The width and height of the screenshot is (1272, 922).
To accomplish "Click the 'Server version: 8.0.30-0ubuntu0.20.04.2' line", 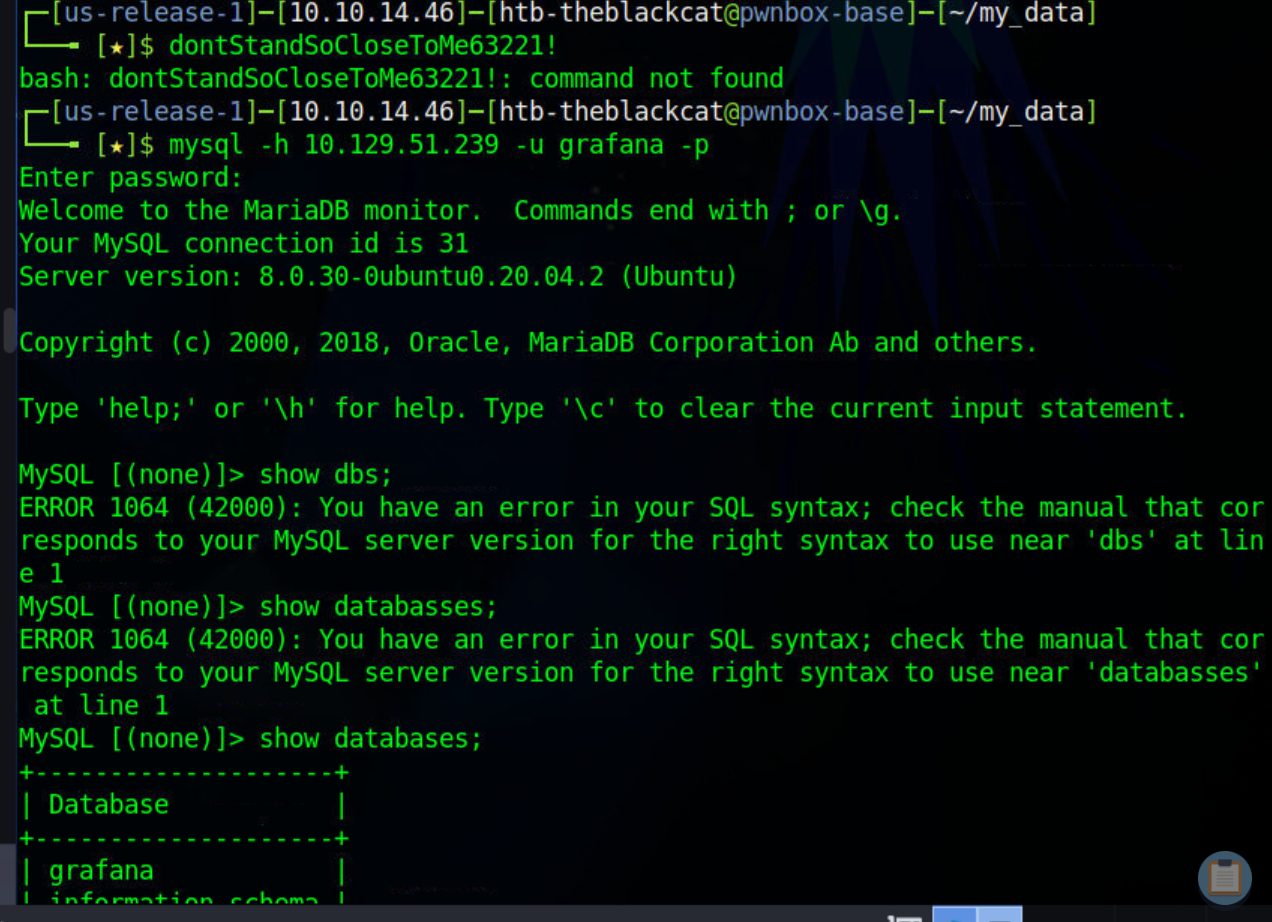I will point(378,276).
